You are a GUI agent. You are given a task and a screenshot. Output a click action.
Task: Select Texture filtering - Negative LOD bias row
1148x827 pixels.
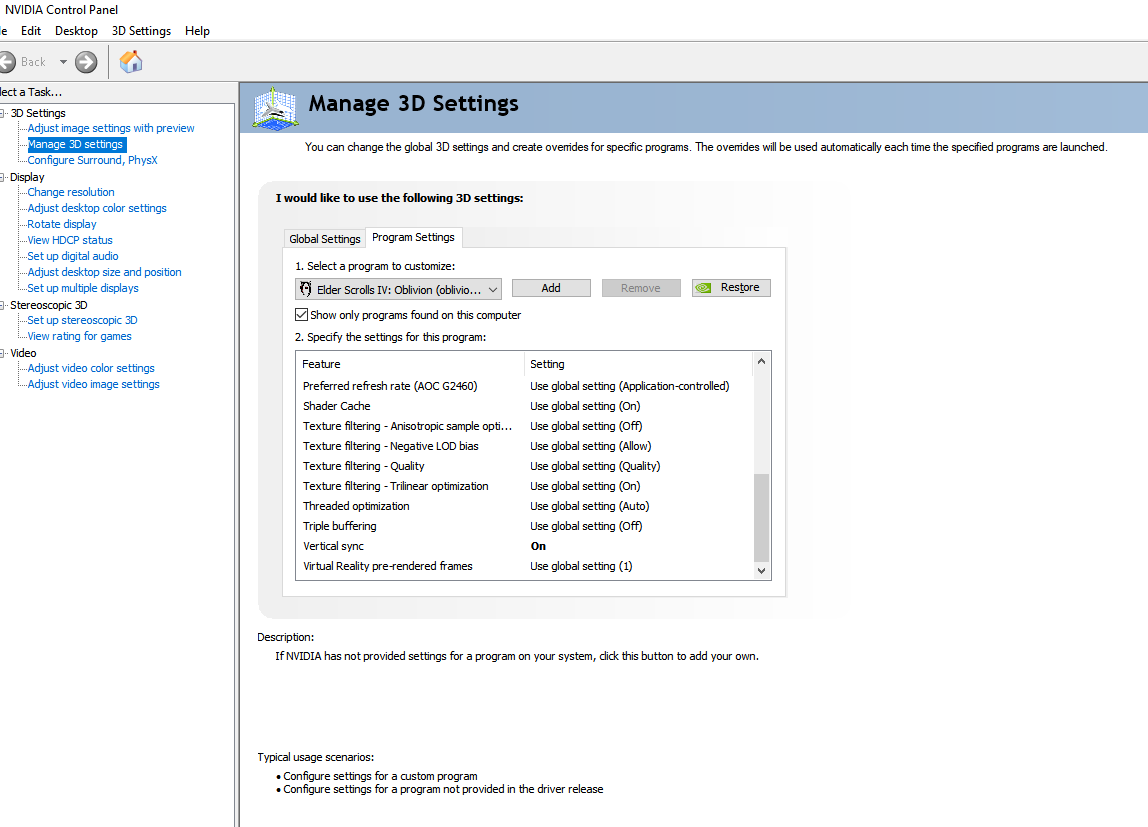pos(524,446)
